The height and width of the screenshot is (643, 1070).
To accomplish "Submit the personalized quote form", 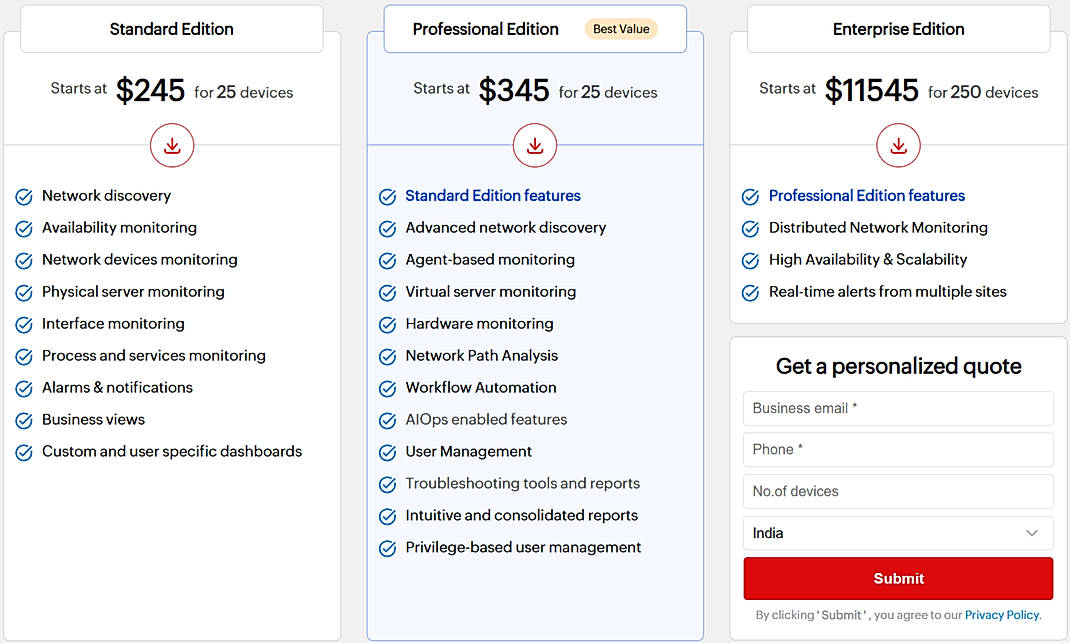I will (897, 578).
